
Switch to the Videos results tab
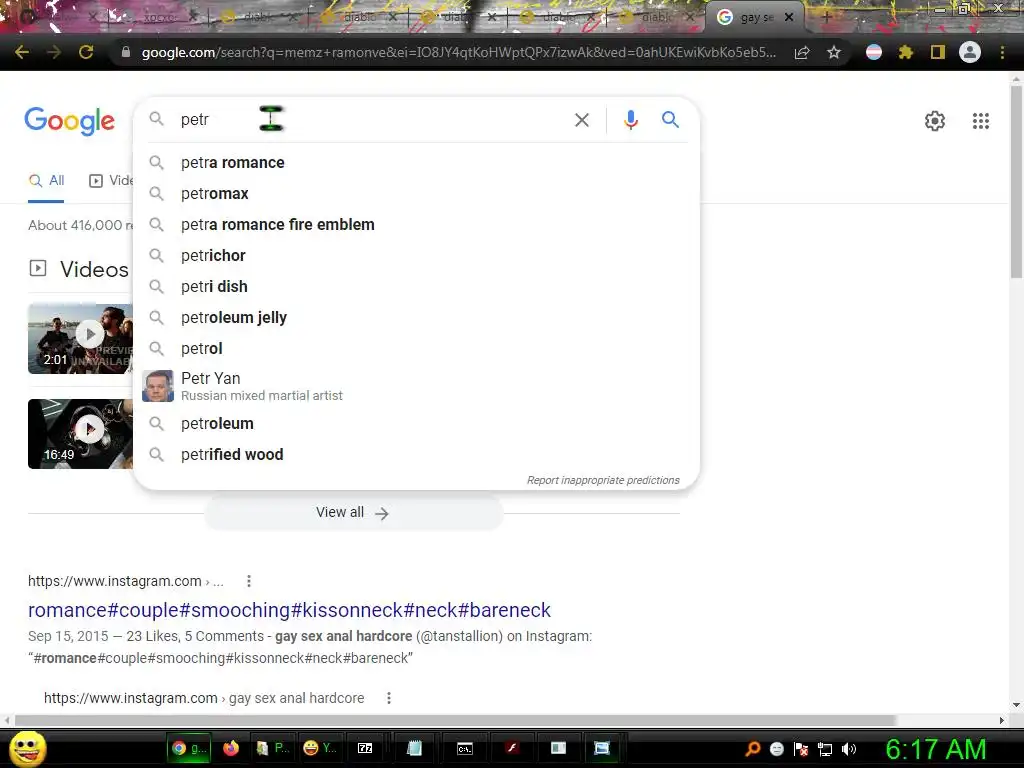[x=110, y=181]
